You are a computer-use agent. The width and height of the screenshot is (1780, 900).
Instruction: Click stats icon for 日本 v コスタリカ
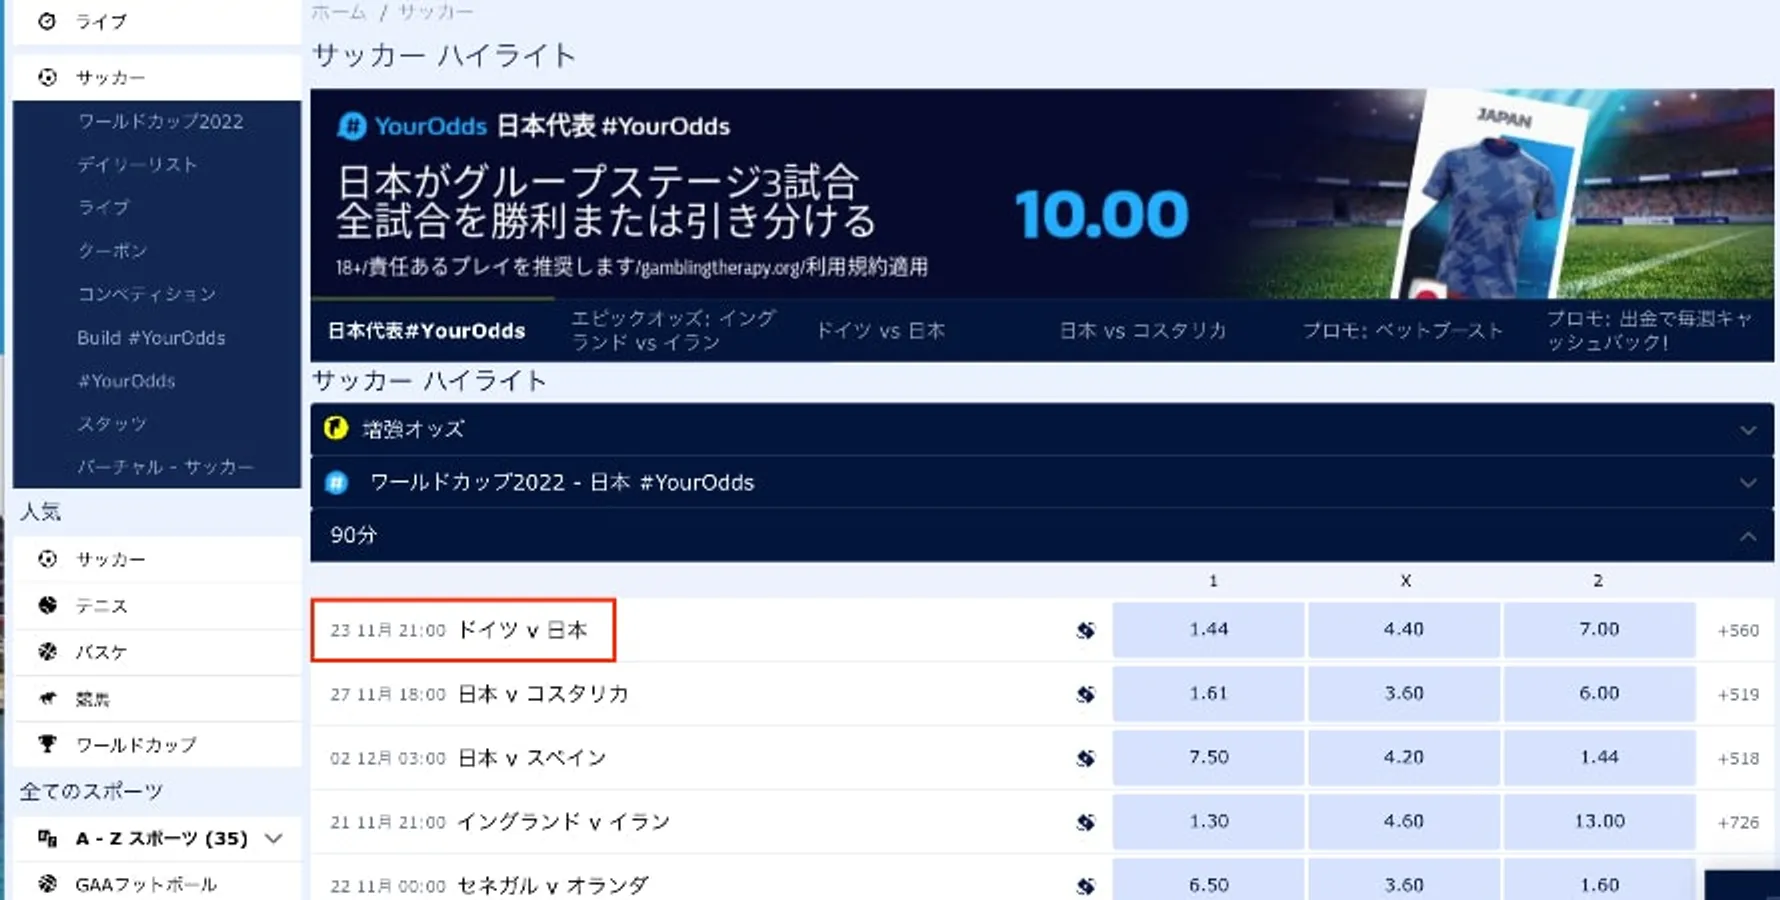pos(1085,694)
